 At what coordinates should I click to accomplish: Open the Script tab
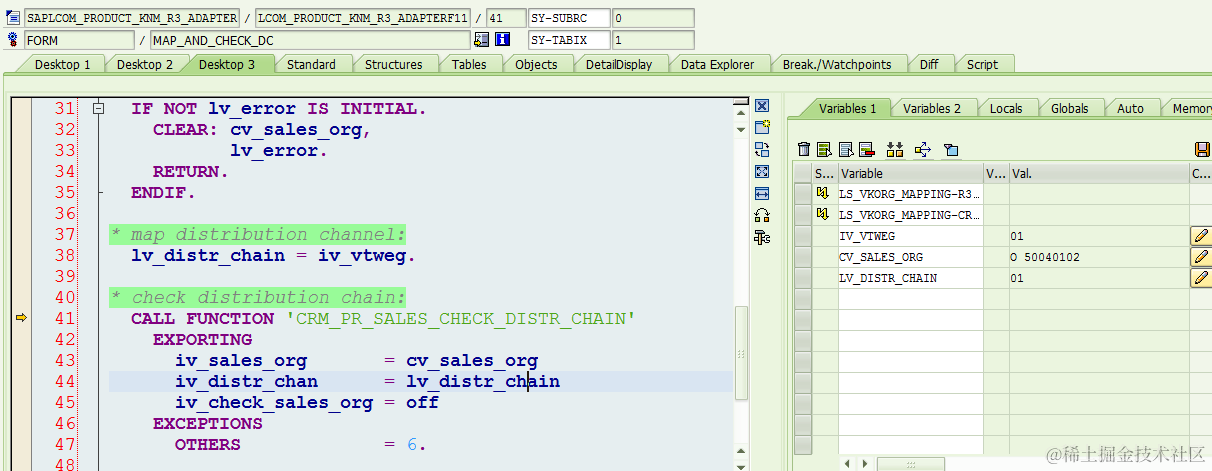point(982,64)
